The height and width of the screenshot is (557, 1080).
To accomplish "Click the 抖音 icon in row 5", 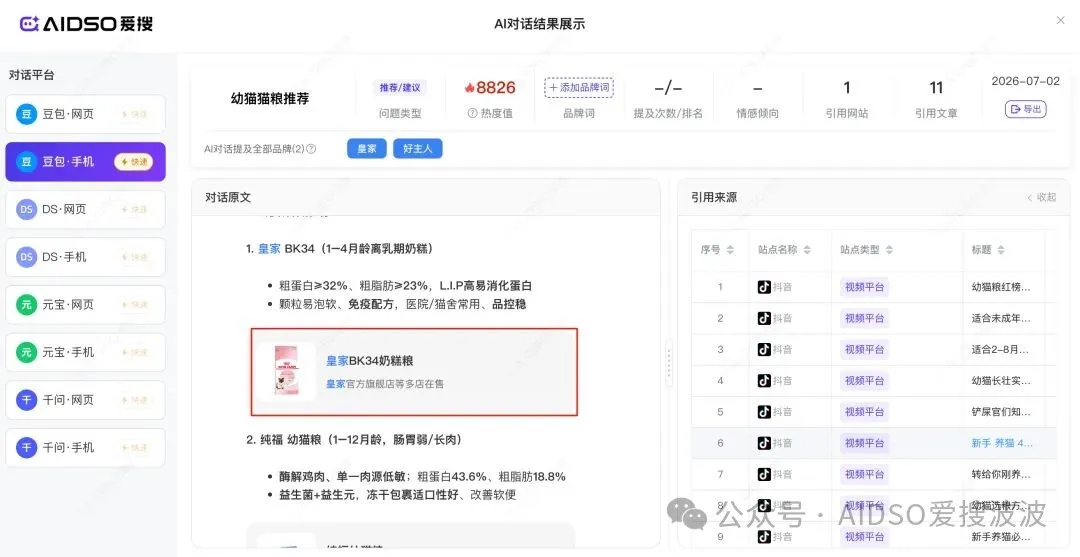I will (764, 412).
